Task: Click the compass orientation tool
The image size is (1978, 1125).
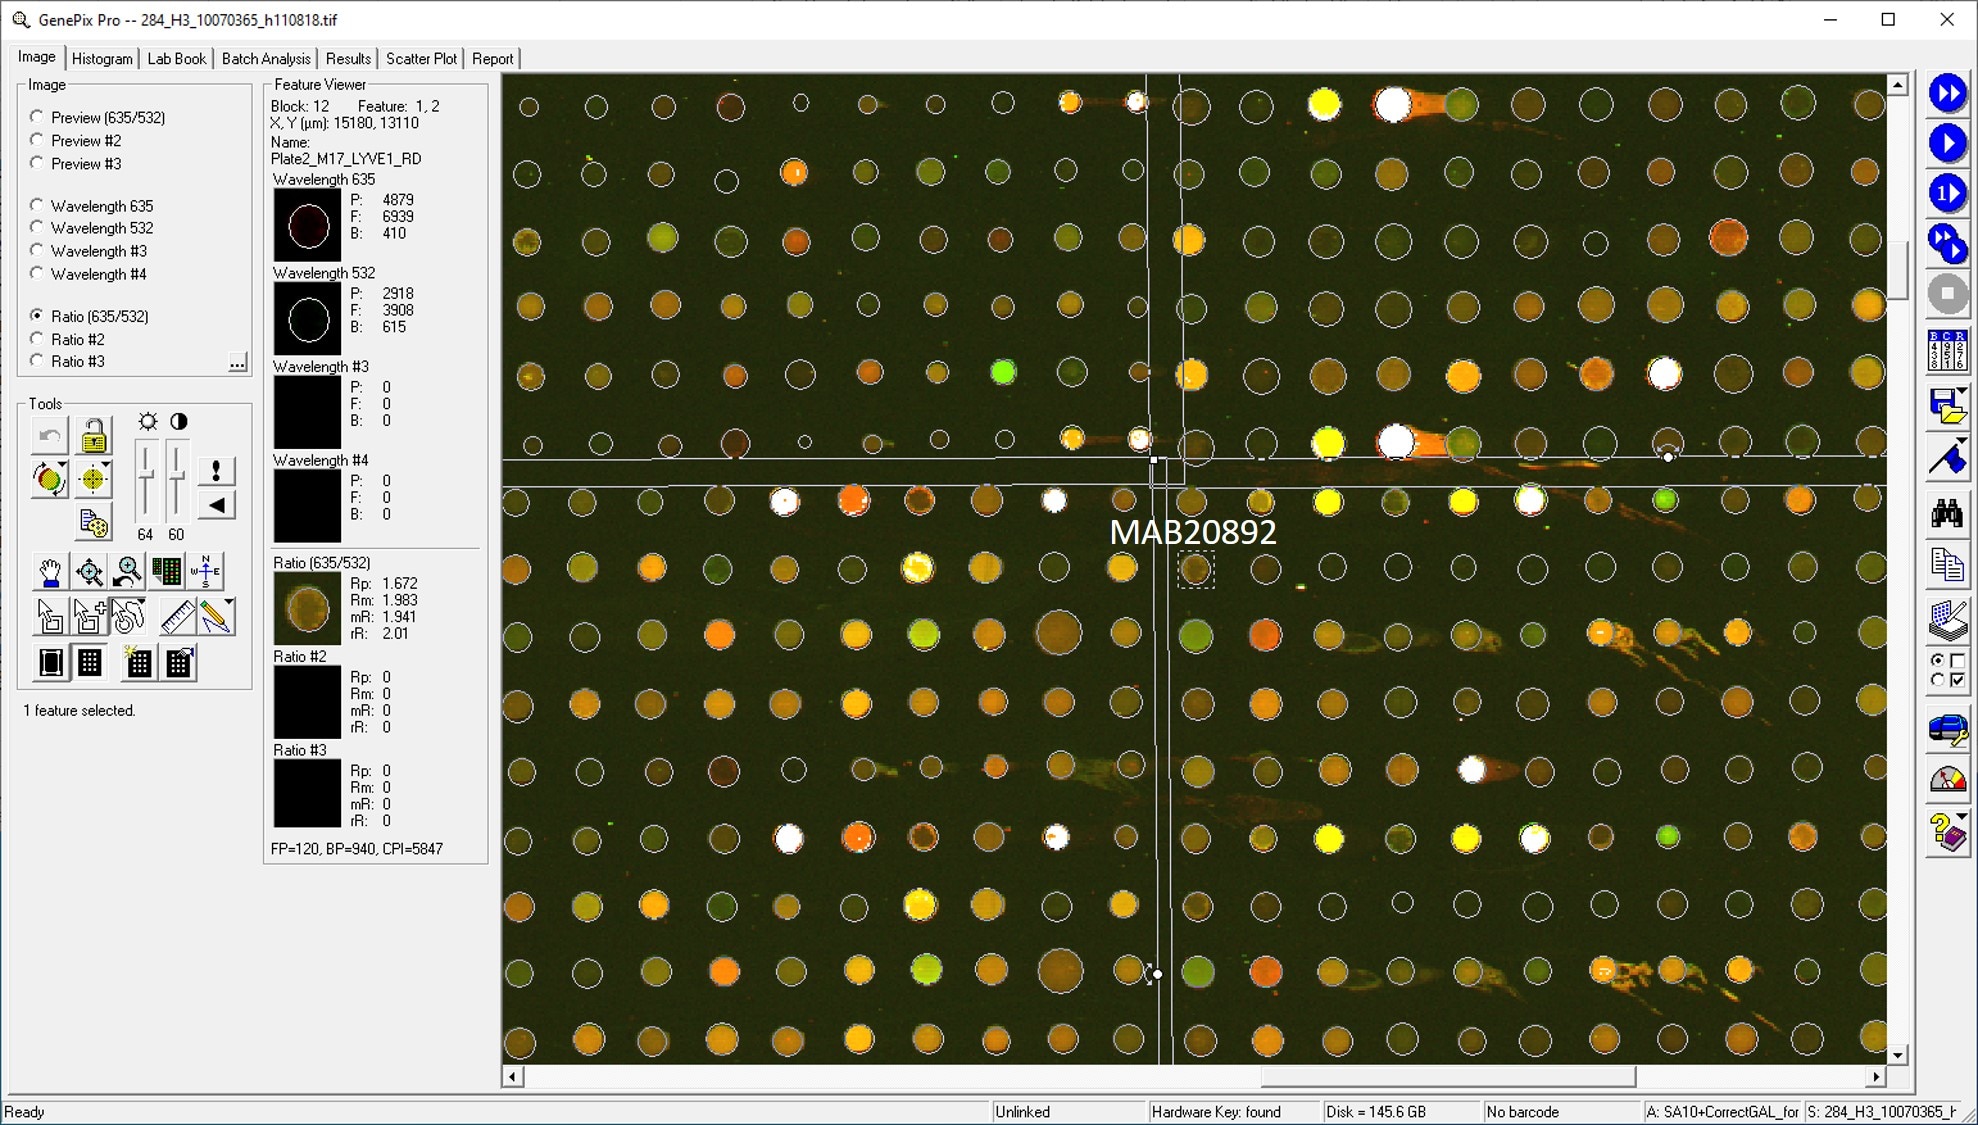Action: (206, 572)
